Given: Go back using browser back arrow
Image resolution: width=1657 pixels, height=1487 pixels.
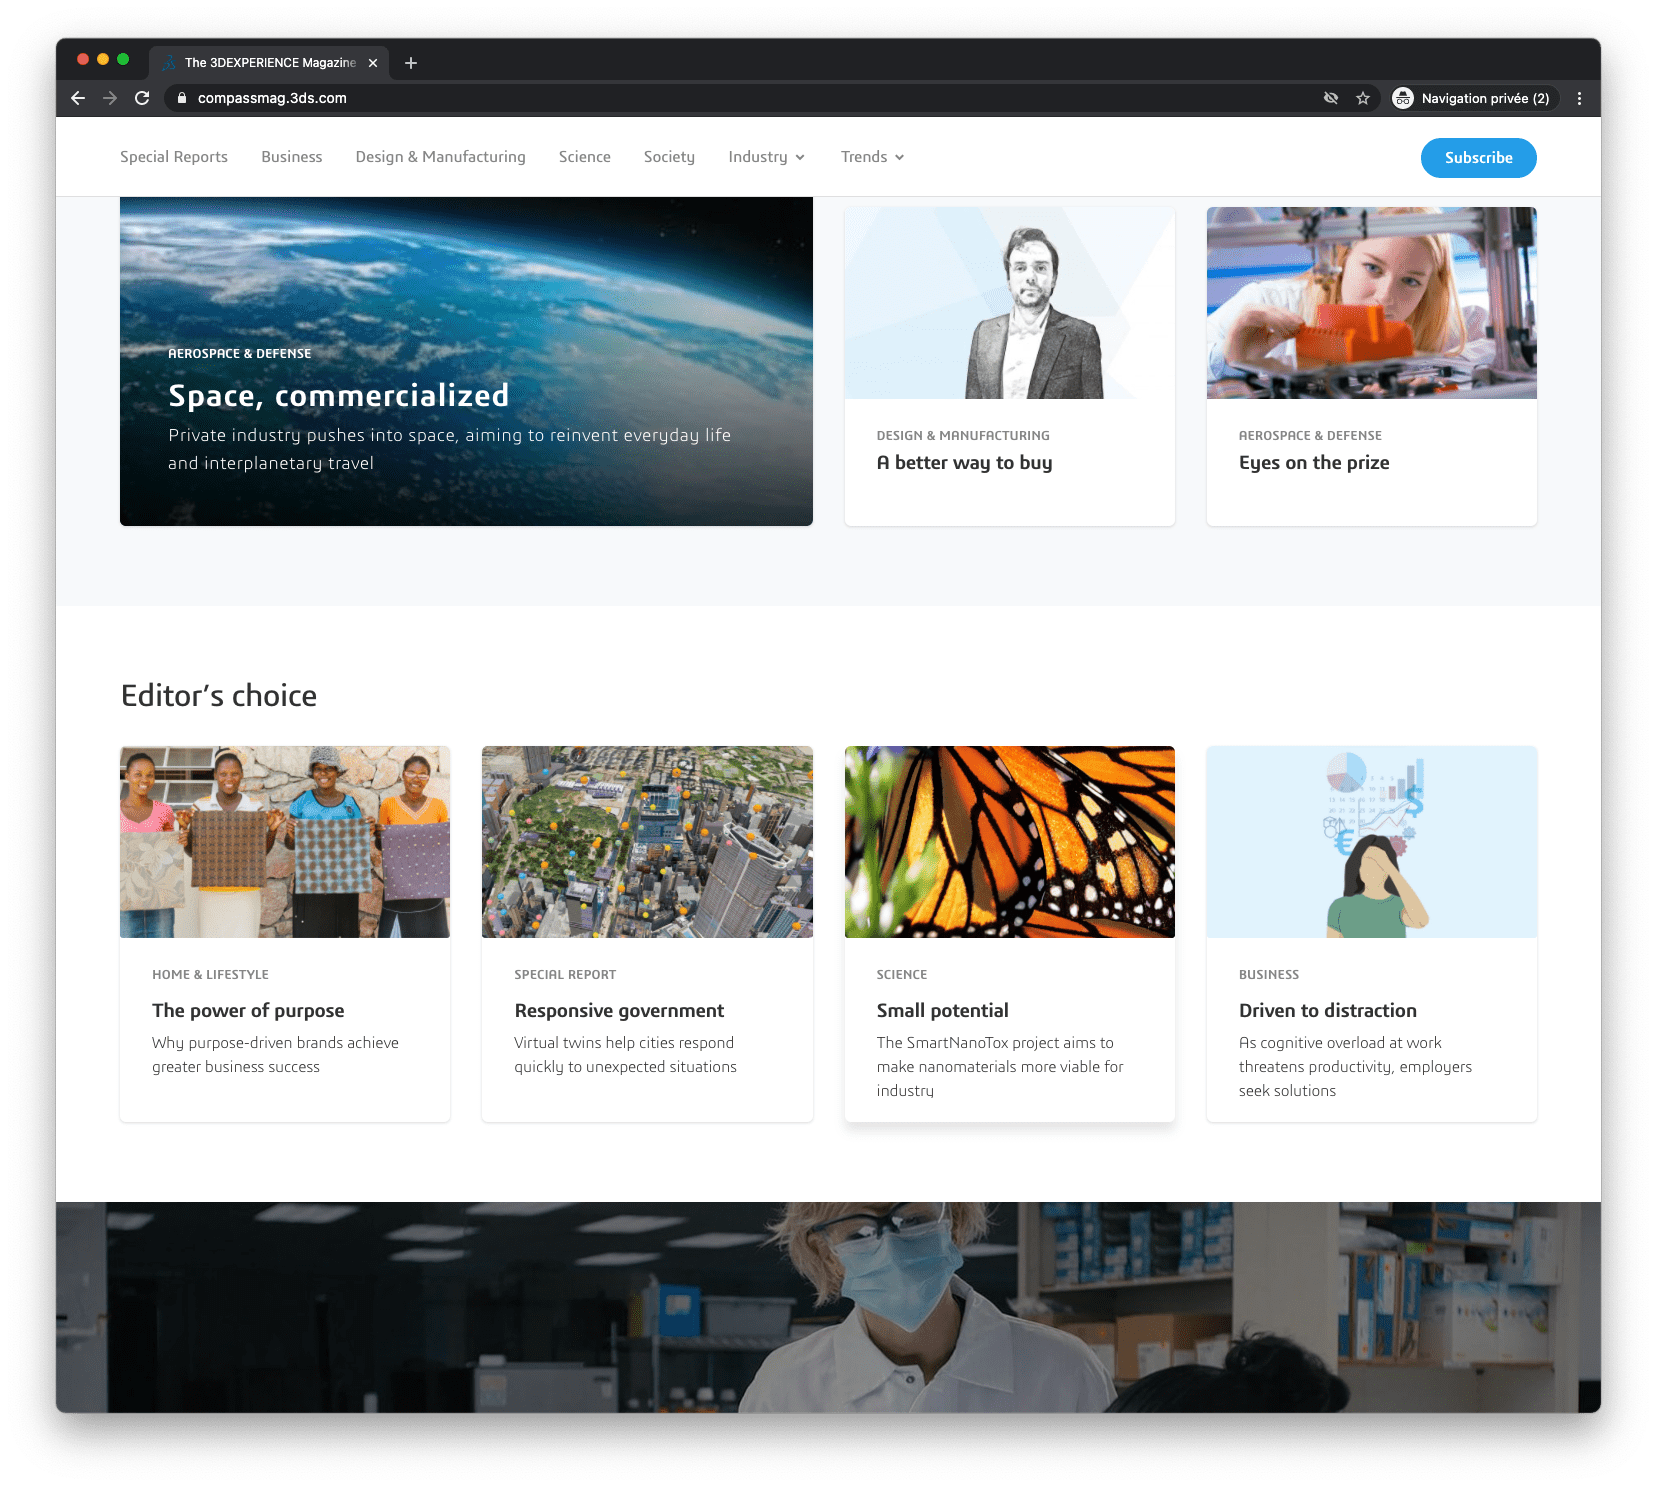Looking at the screenshot, I should pos(78,98).
